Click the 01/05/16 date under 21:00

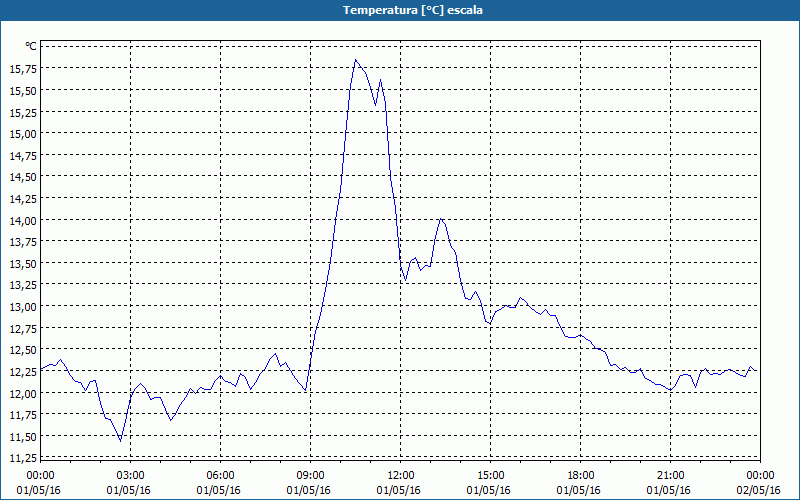pos(668,490)
